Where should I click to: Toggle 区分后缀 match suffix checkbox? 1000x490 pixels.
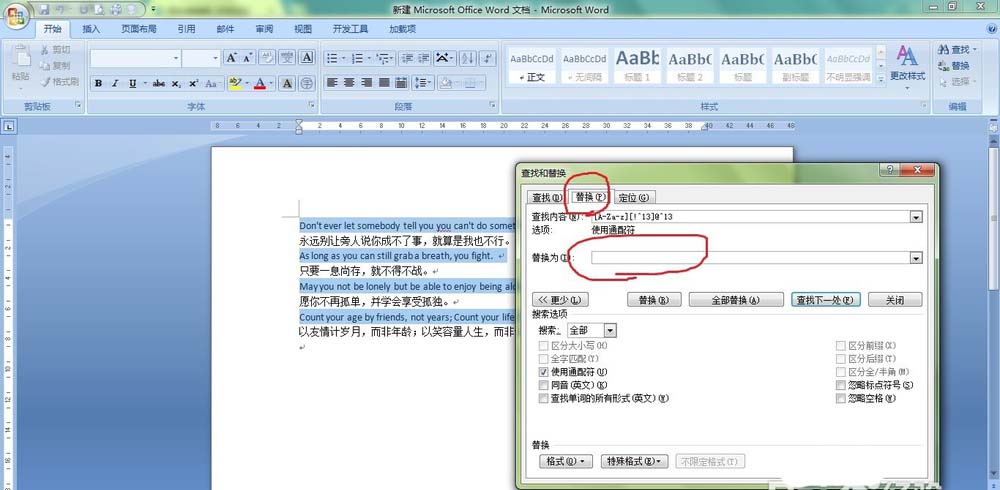841,359
